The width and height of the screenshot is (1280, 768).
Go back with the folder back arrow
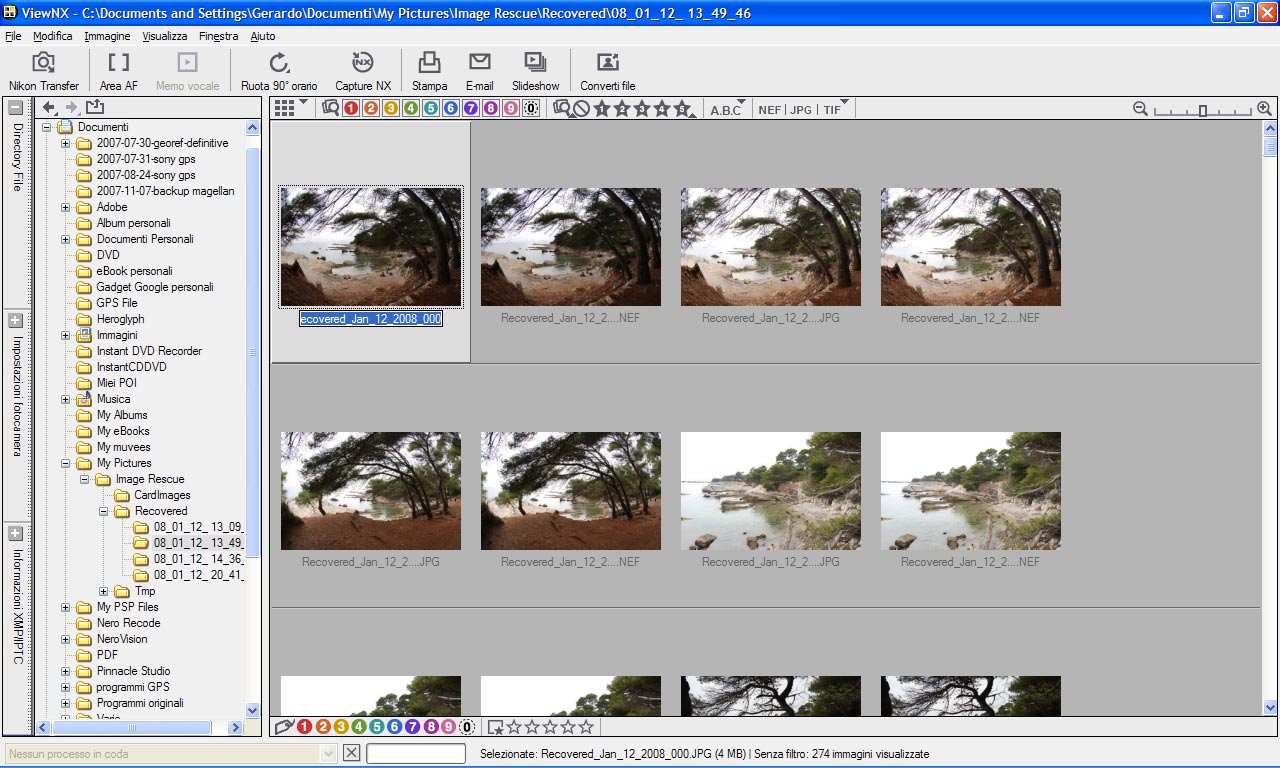[49, 108]
